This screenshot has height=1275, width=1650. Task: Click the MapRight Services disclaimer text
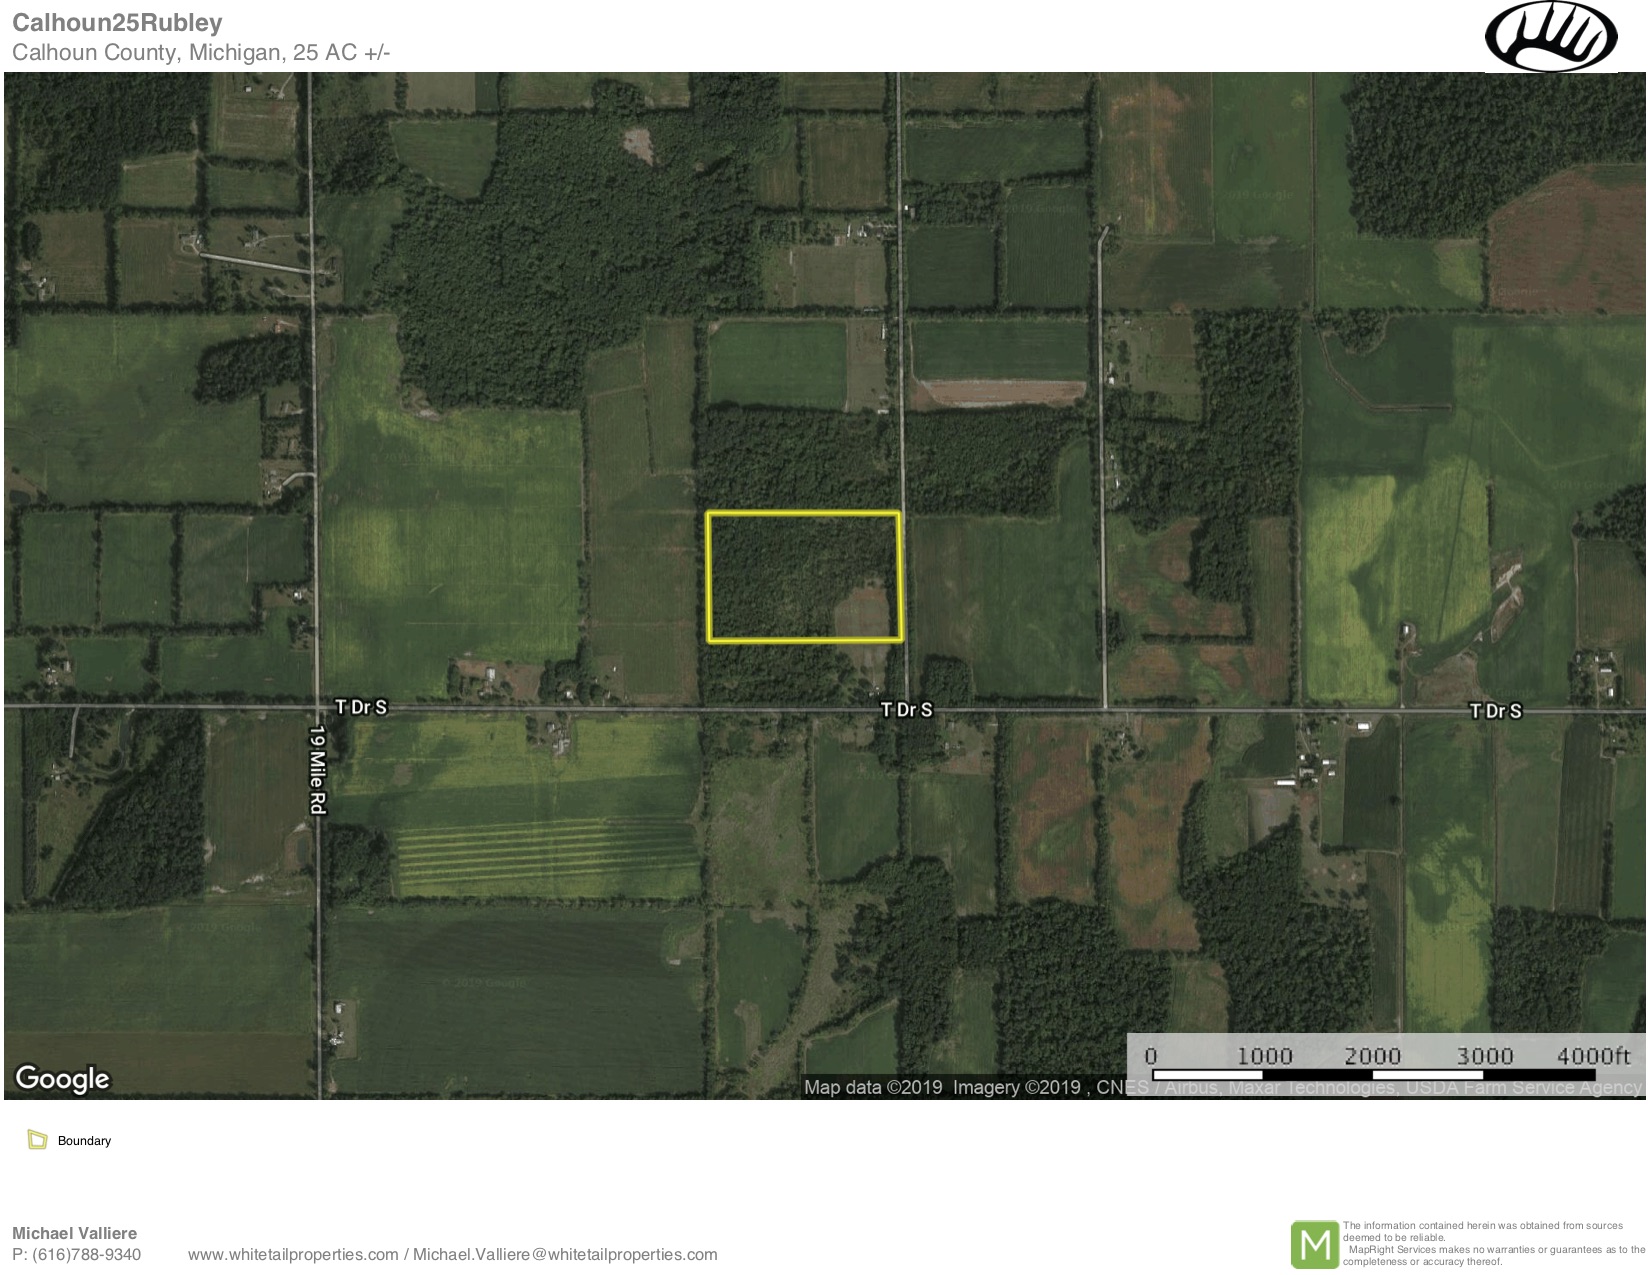tap(1493, 1243)
